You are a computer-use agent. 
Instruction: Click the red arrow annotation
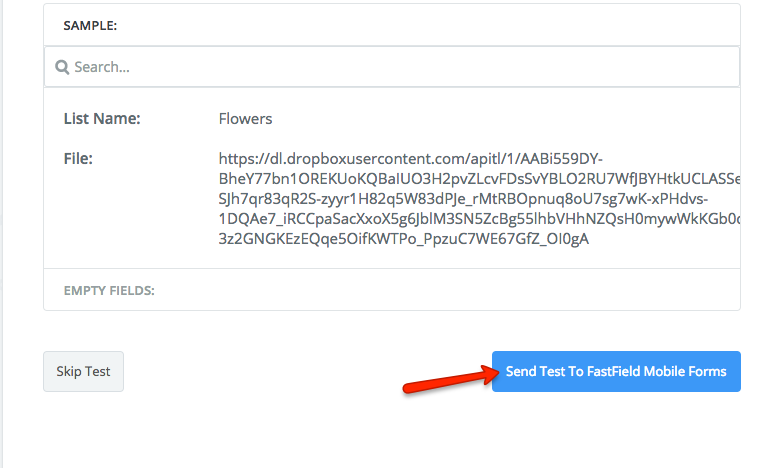[448, 380]
